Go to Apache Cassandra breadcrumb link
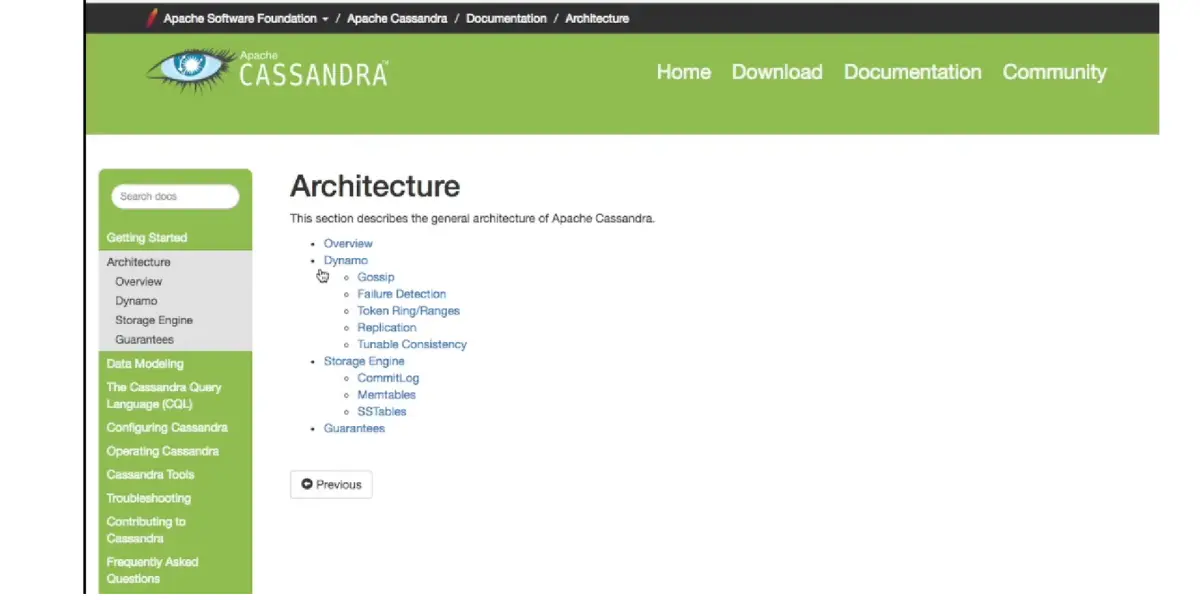Screen dimensions: 1200x600 click(x=397, y=18)
